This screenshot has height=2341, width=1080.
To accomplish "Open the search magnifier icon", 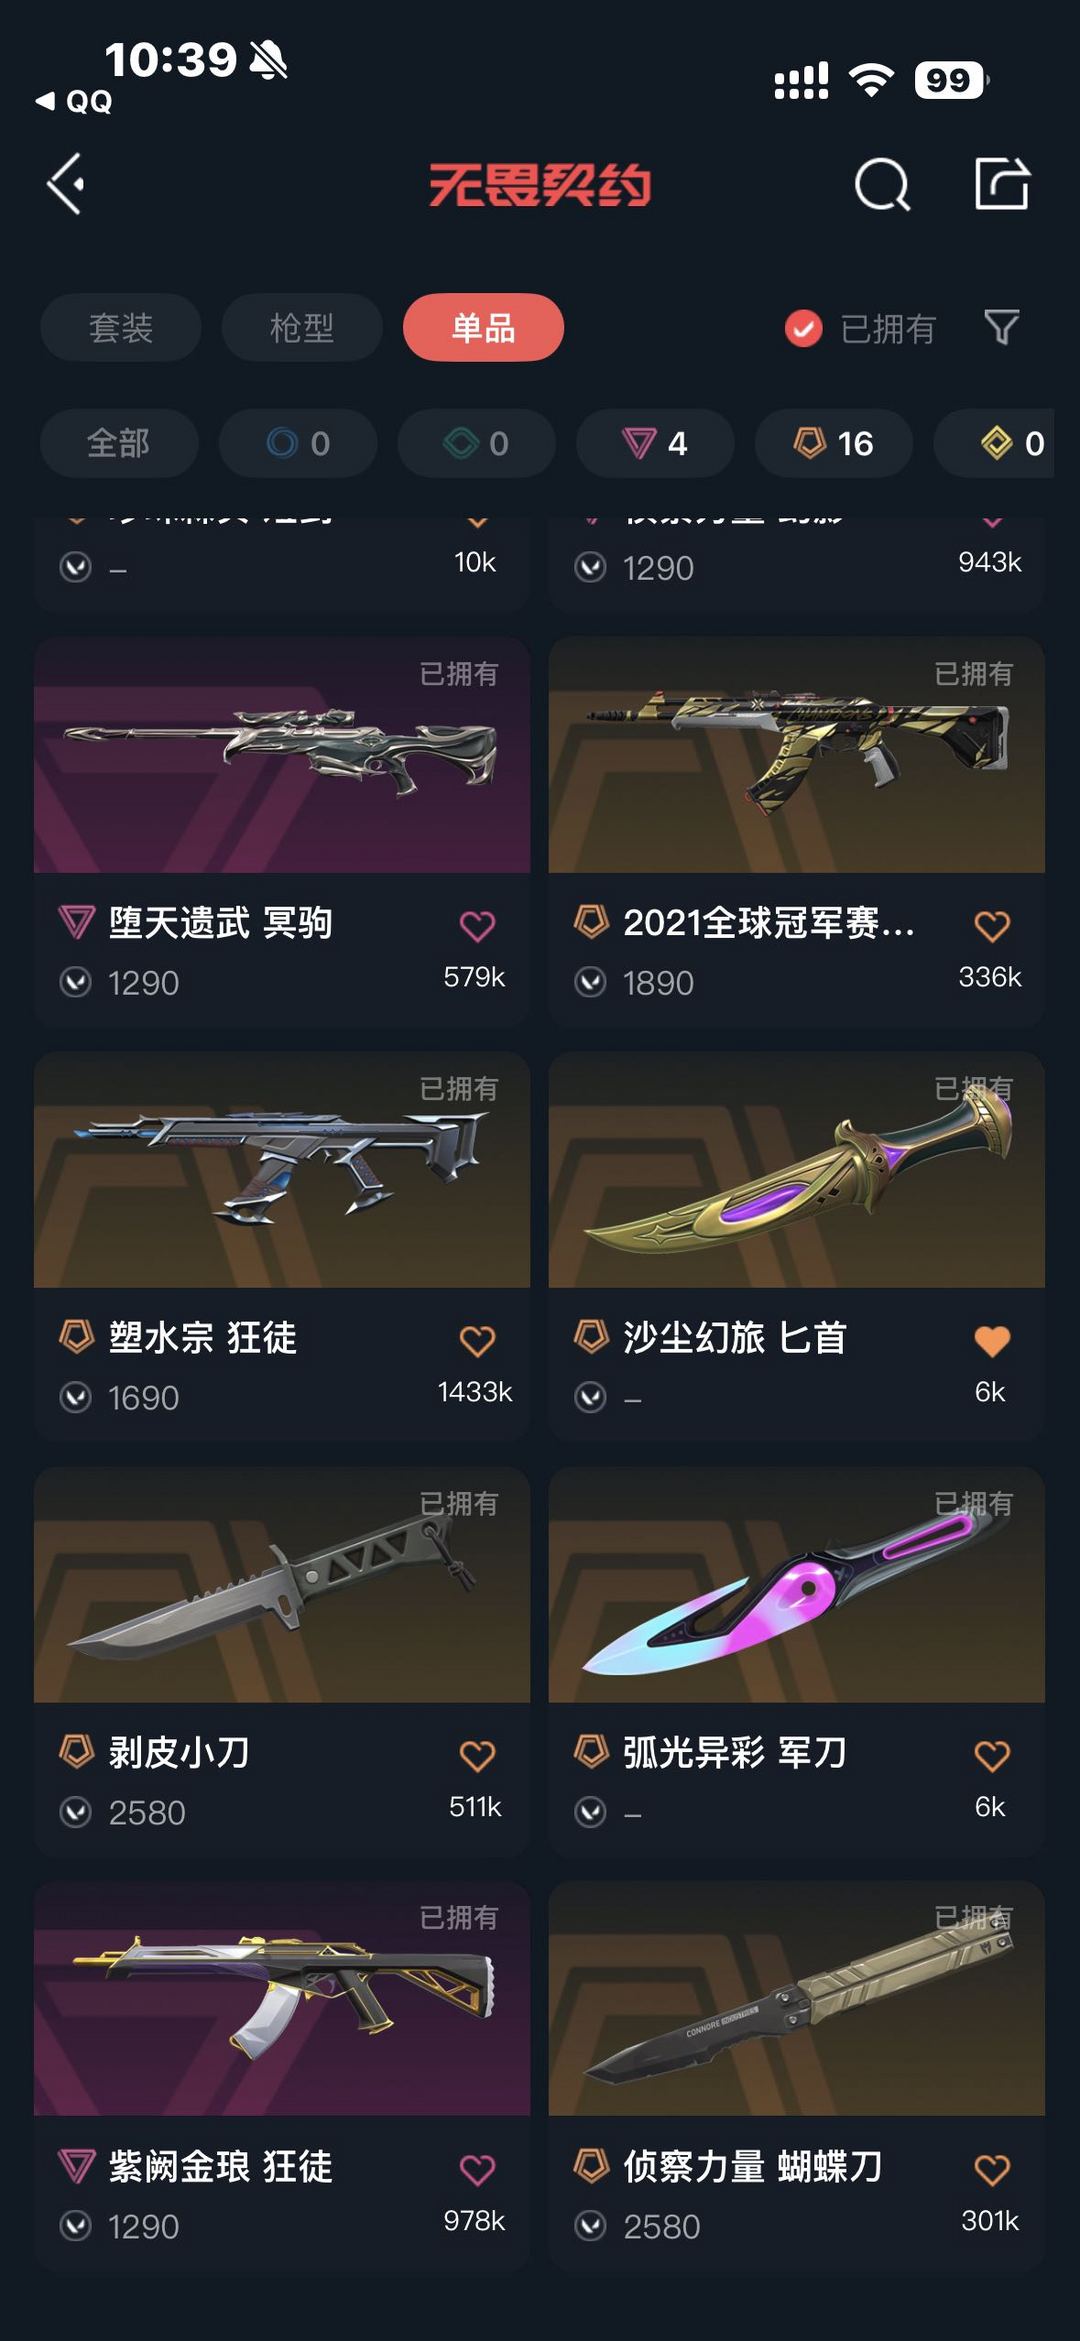I will coord(882,184).
